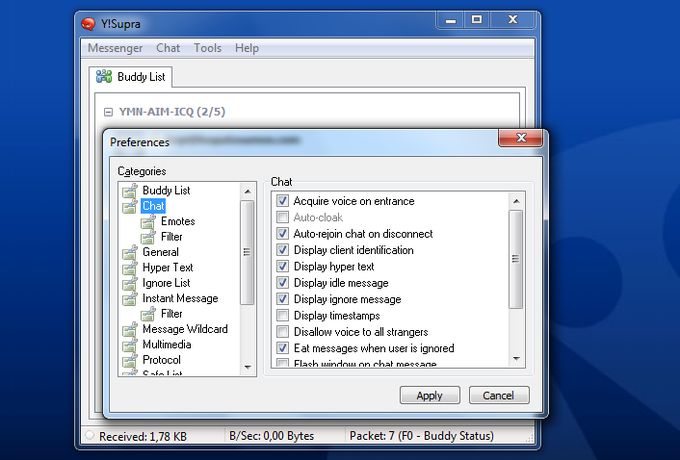
Task: Click the Chat options scrollbar thumb
Action: [516, 259]
